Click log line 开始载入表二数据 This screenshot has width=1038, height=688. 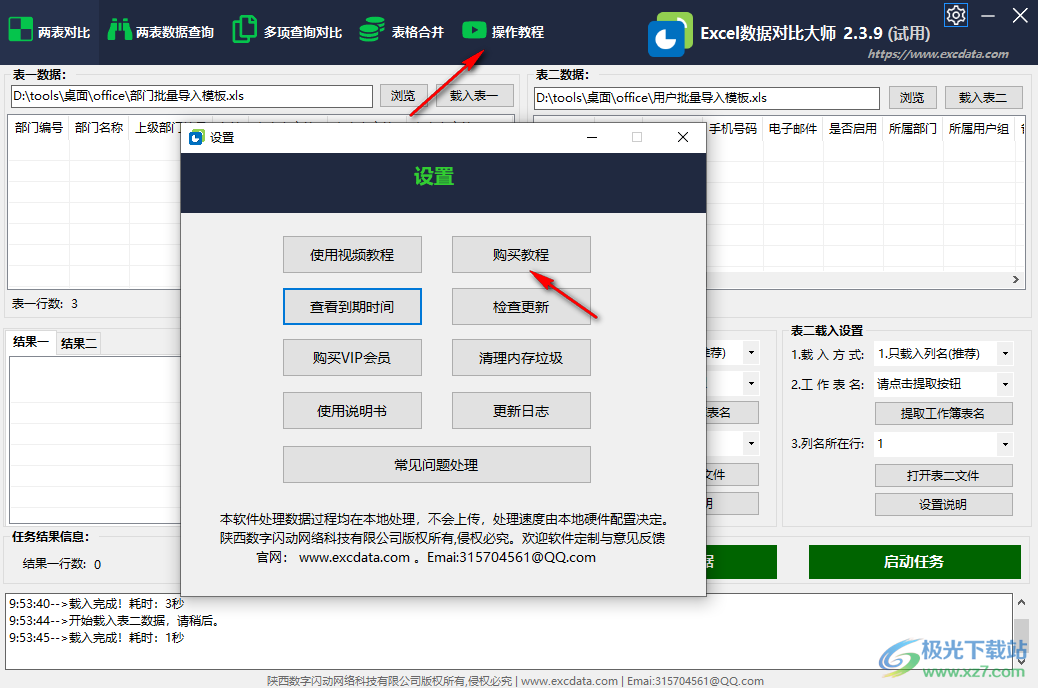point(115,620)
